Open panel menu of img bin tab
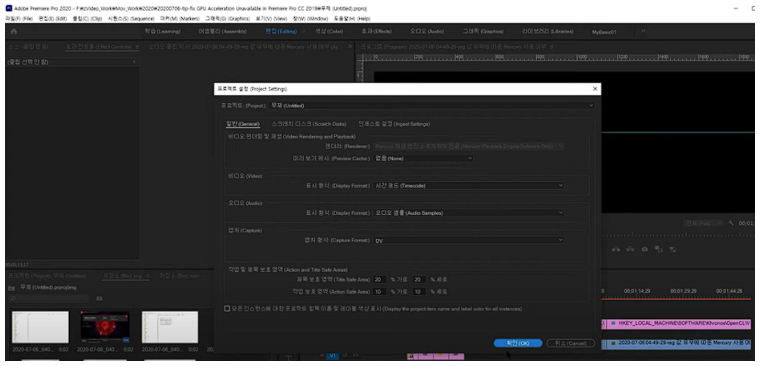Screen dimensions: 760x366 pos(148,276)
